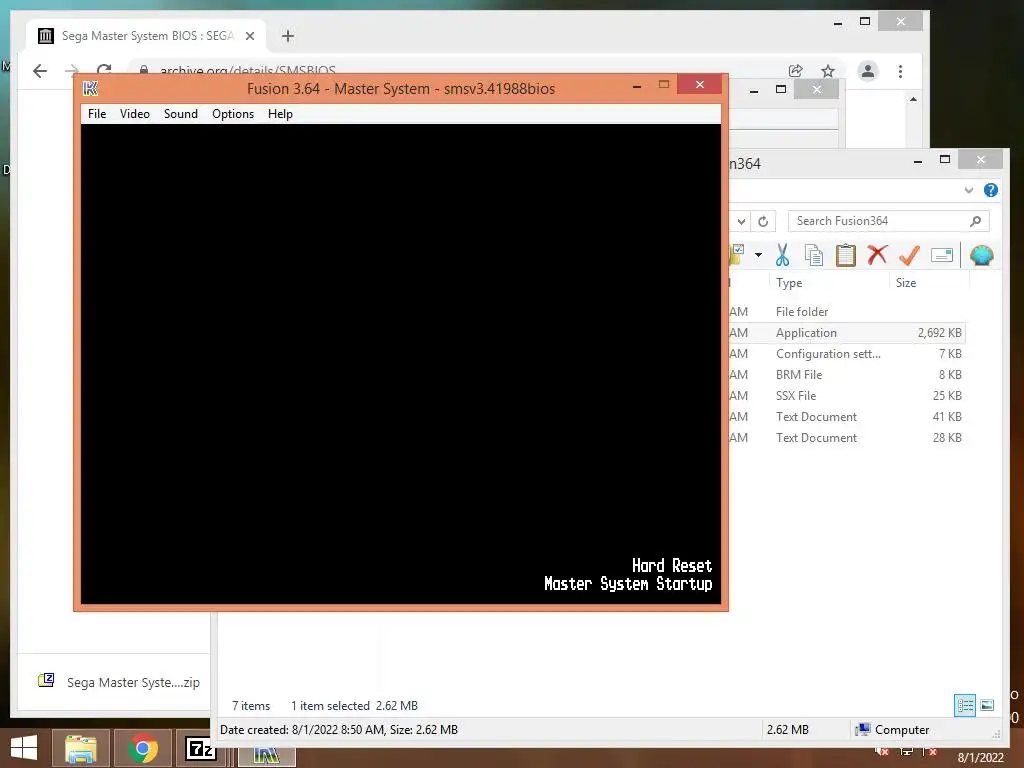This screenshot has width=1024, height=768.
Task: Open the Video menu in Fusion
Action: coord(135,114)
